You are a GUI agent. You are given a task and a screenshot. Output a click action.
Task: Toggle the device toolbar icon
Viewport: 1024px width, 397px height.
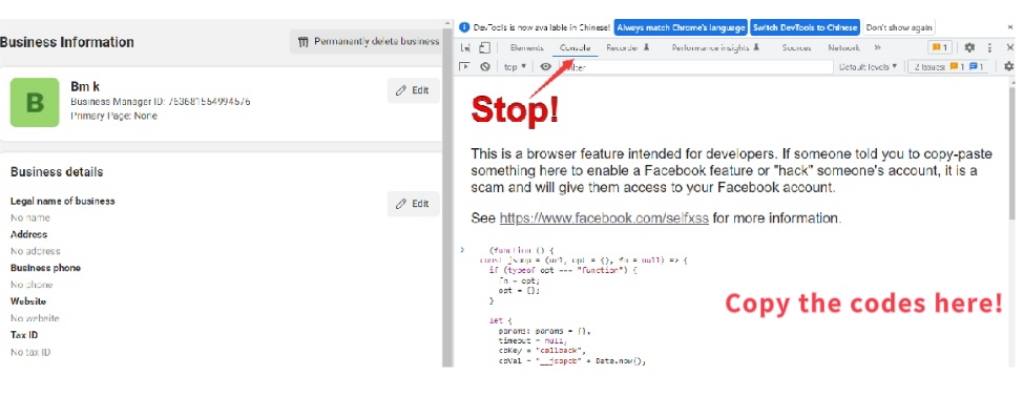coord(484,48)
